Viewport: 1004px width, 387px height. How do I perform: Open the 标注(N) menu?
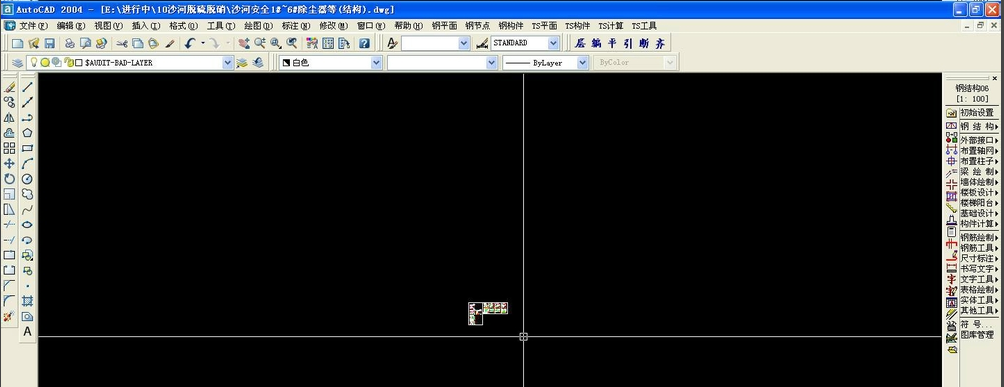[x=296, y=26]
